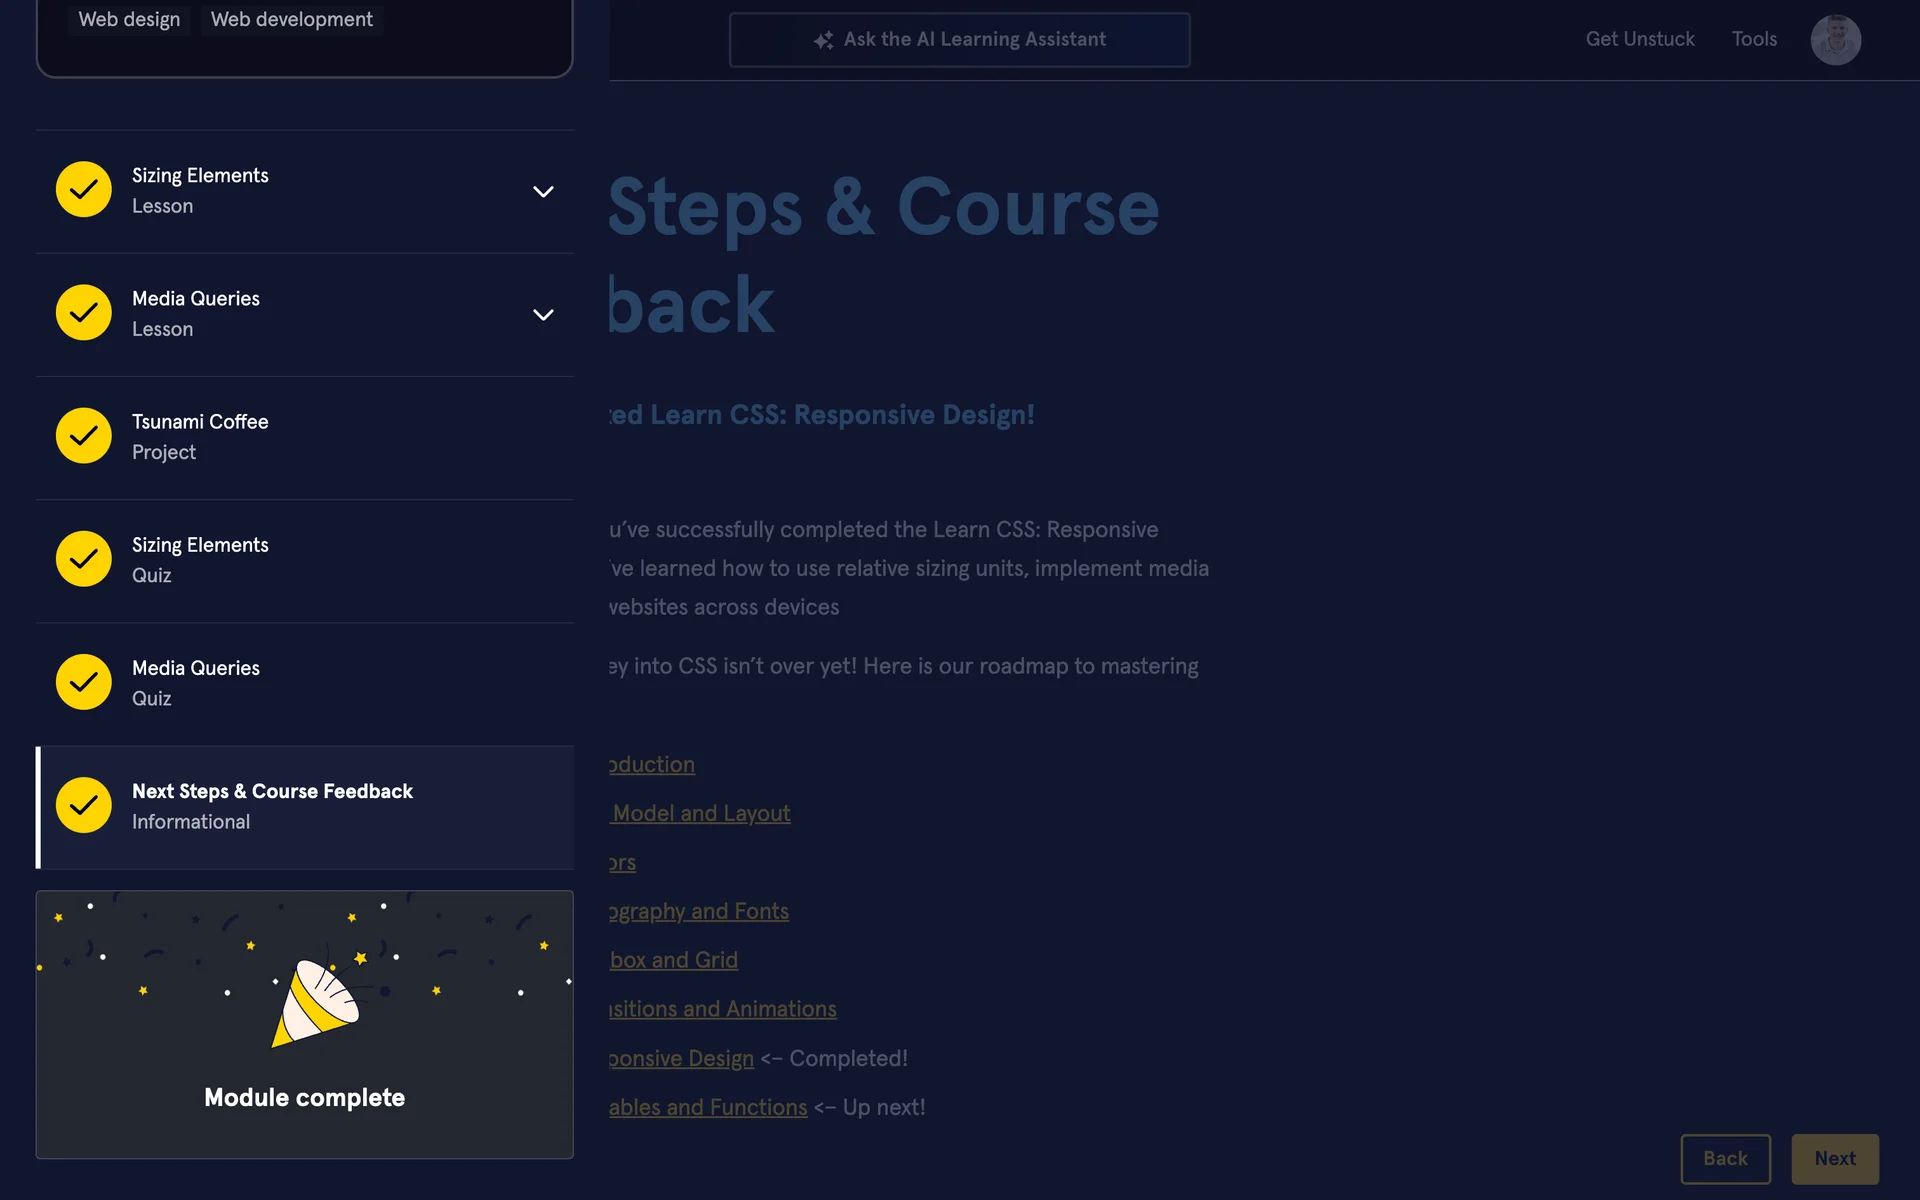Click the checkmark on Sizing Elements Lesson
Image resolution: width=1920 pixels, height=1200 pixels.
point(83,189)
